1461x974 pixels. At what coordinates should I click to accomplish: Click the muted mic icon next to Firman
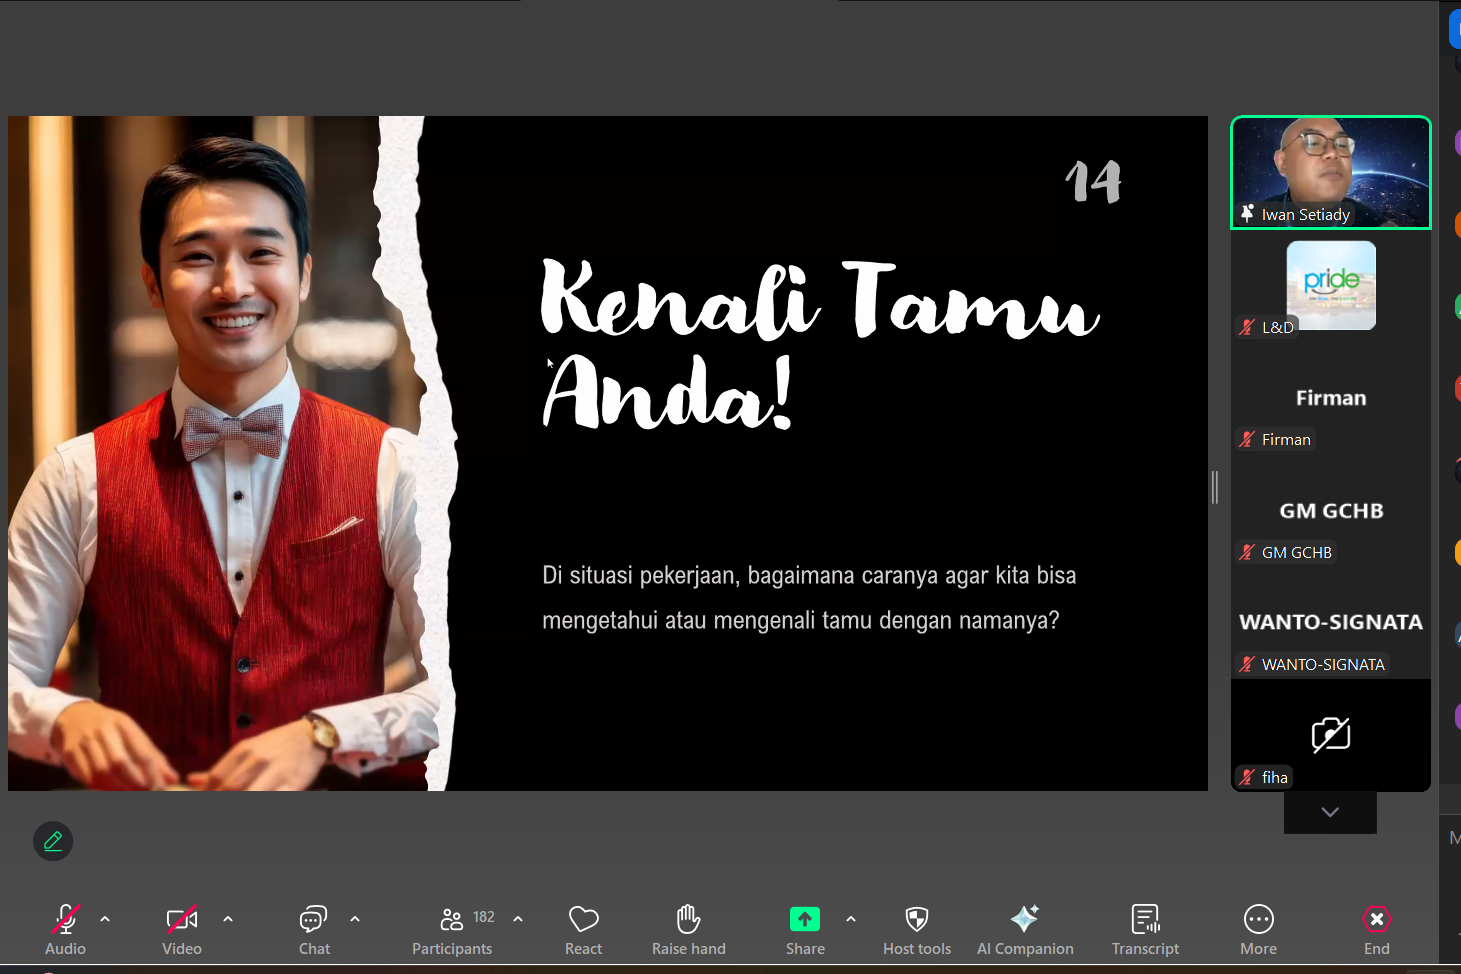(1247, 439)
